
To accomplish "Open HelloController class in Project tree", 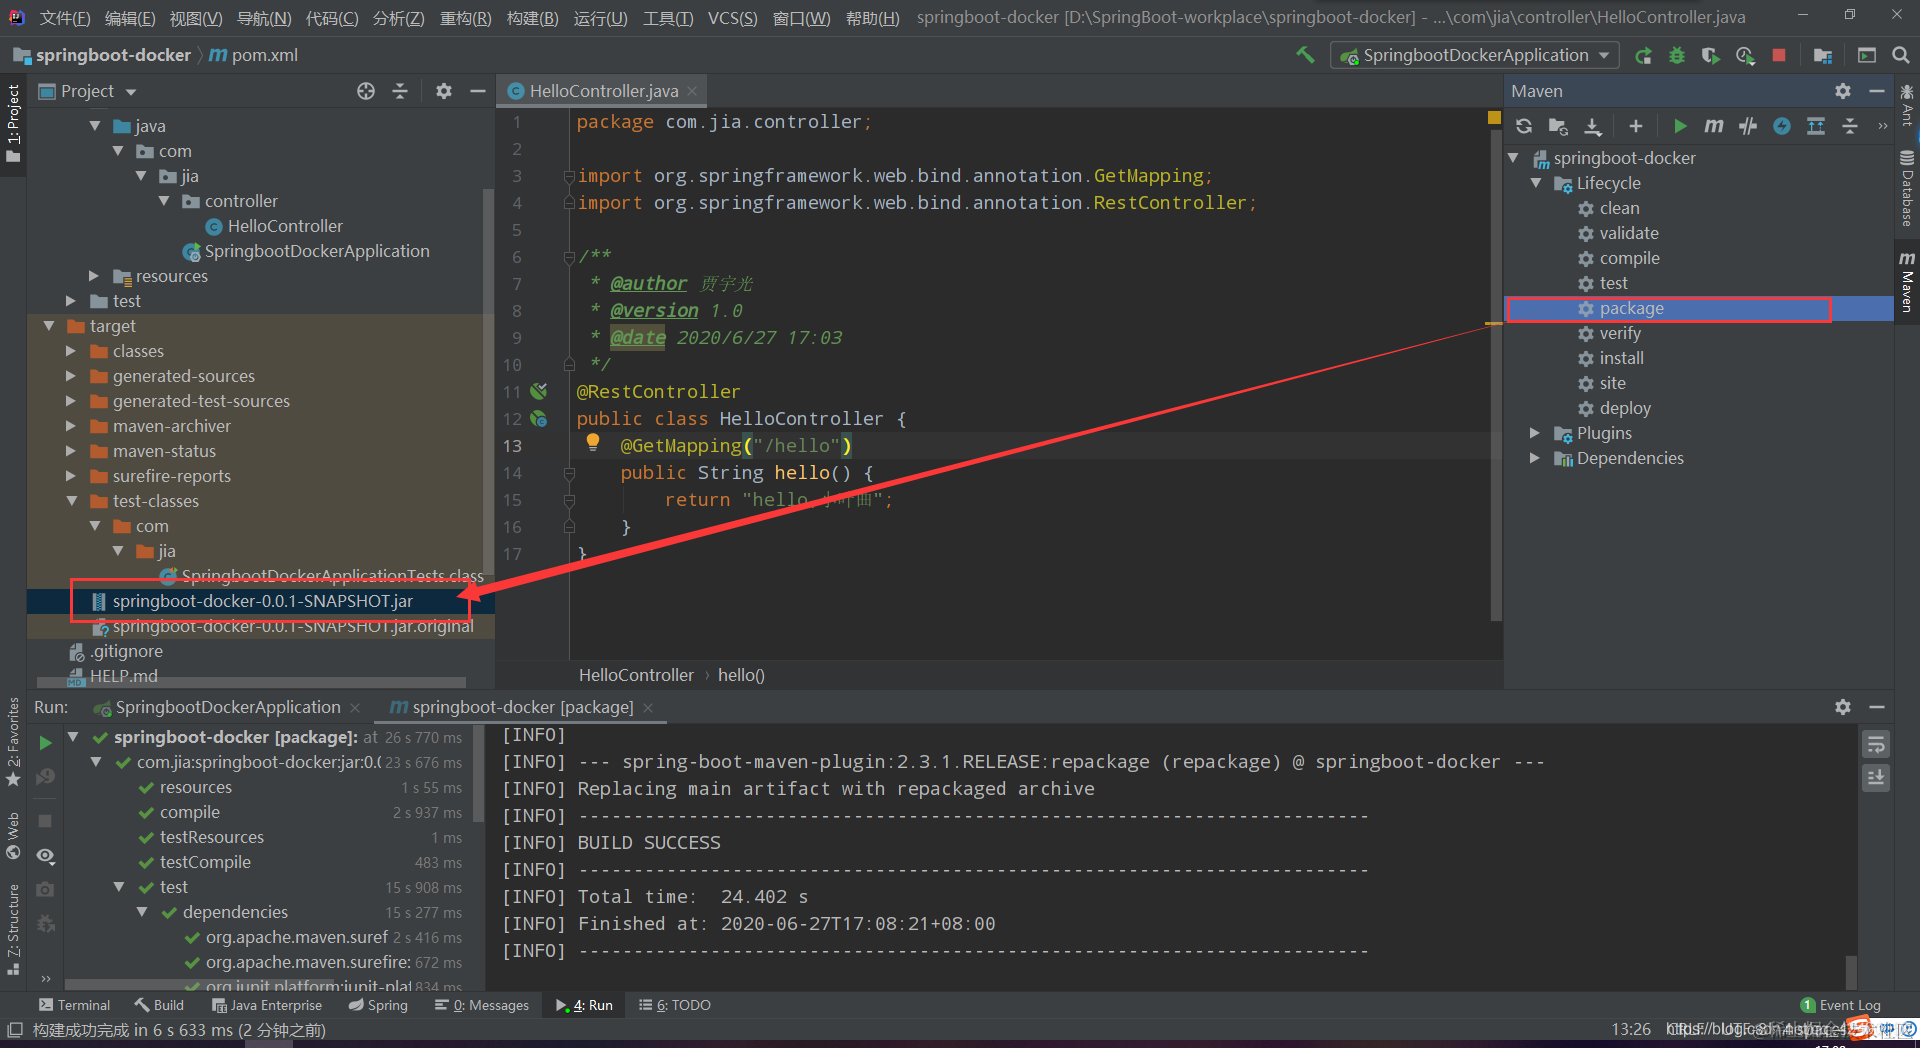I will pyautogui.click(x=285, y=226).
